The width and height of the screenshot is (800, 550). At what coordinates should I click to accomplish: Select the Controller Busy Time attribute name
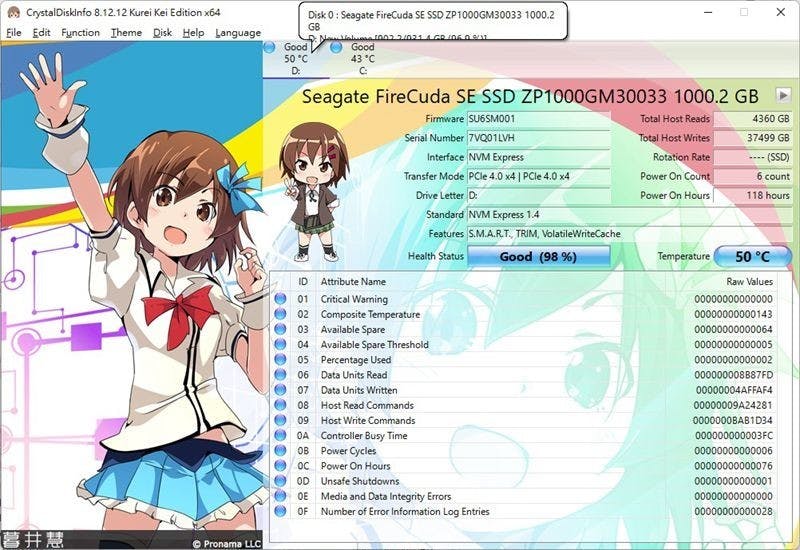(364, 436)
